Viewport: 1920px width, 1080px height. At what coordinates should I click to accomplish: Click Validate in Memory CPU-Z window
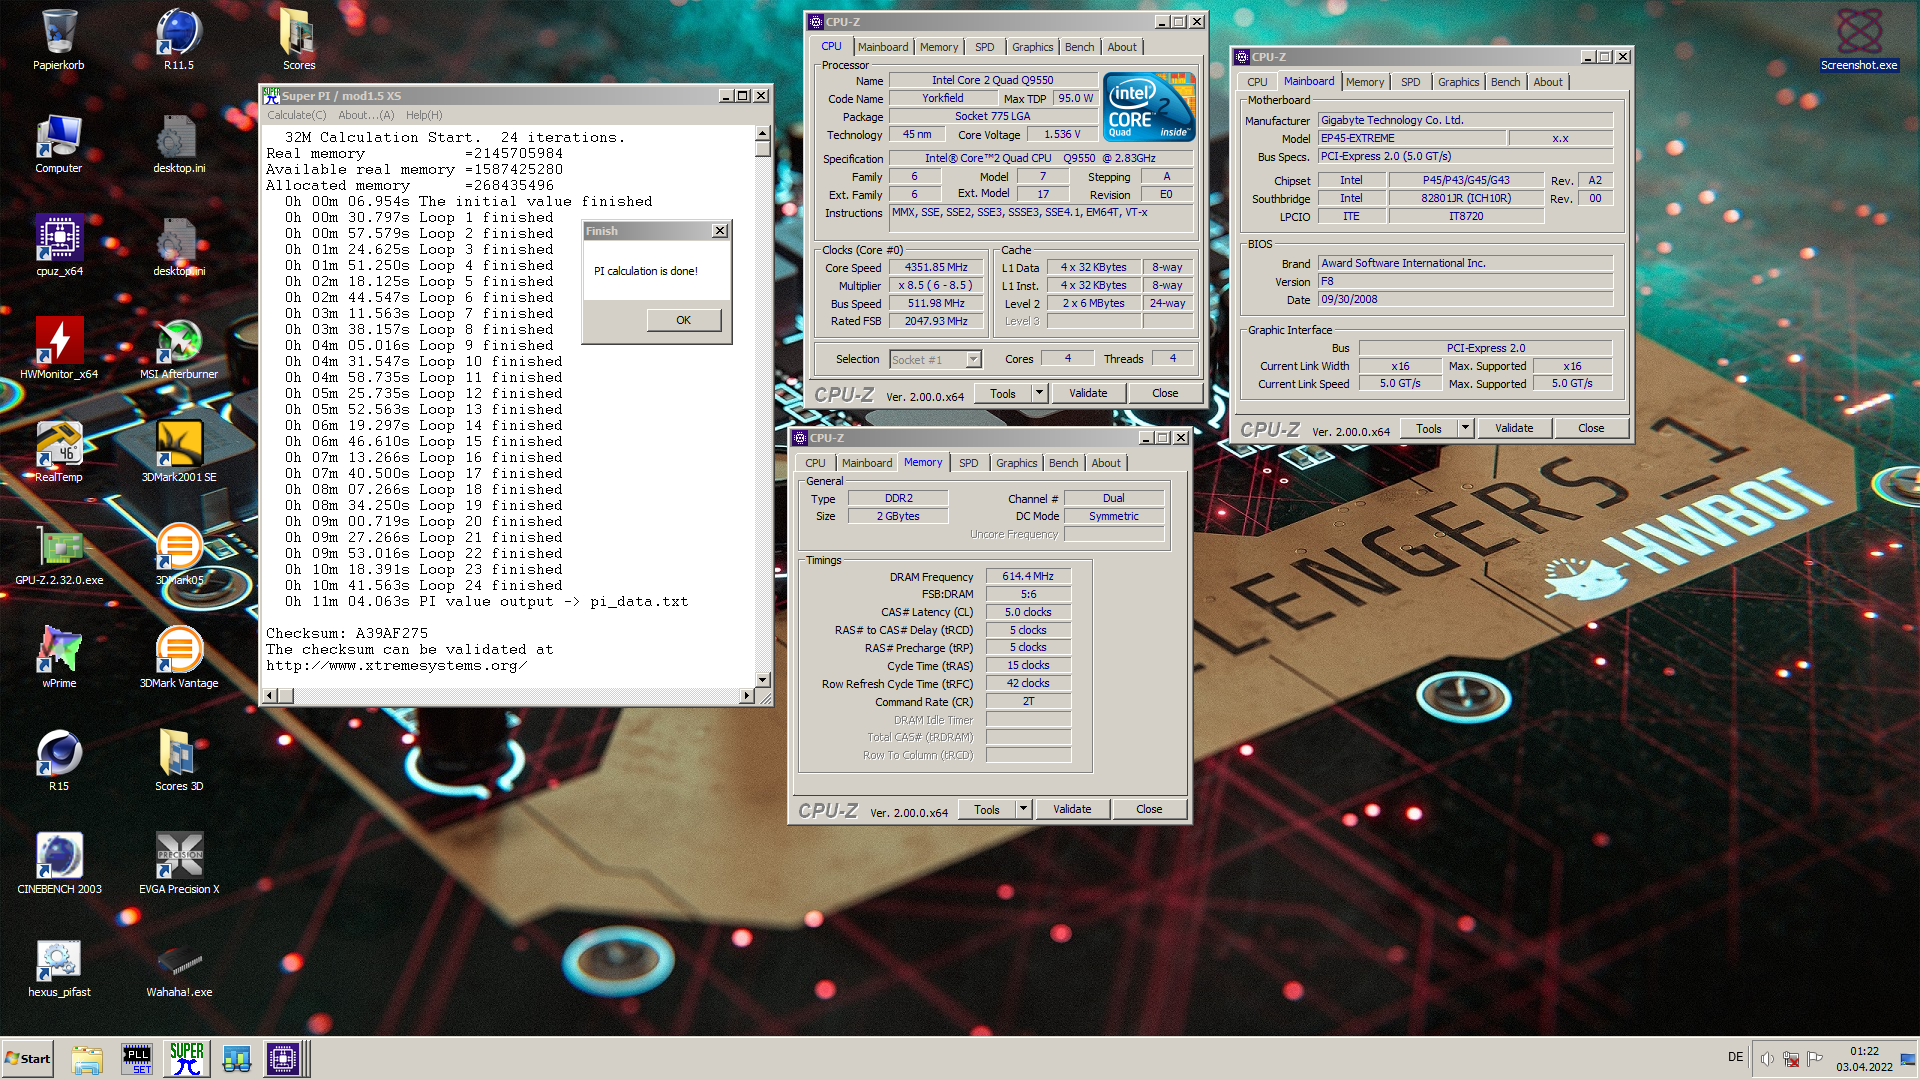tap(1072, 809)
